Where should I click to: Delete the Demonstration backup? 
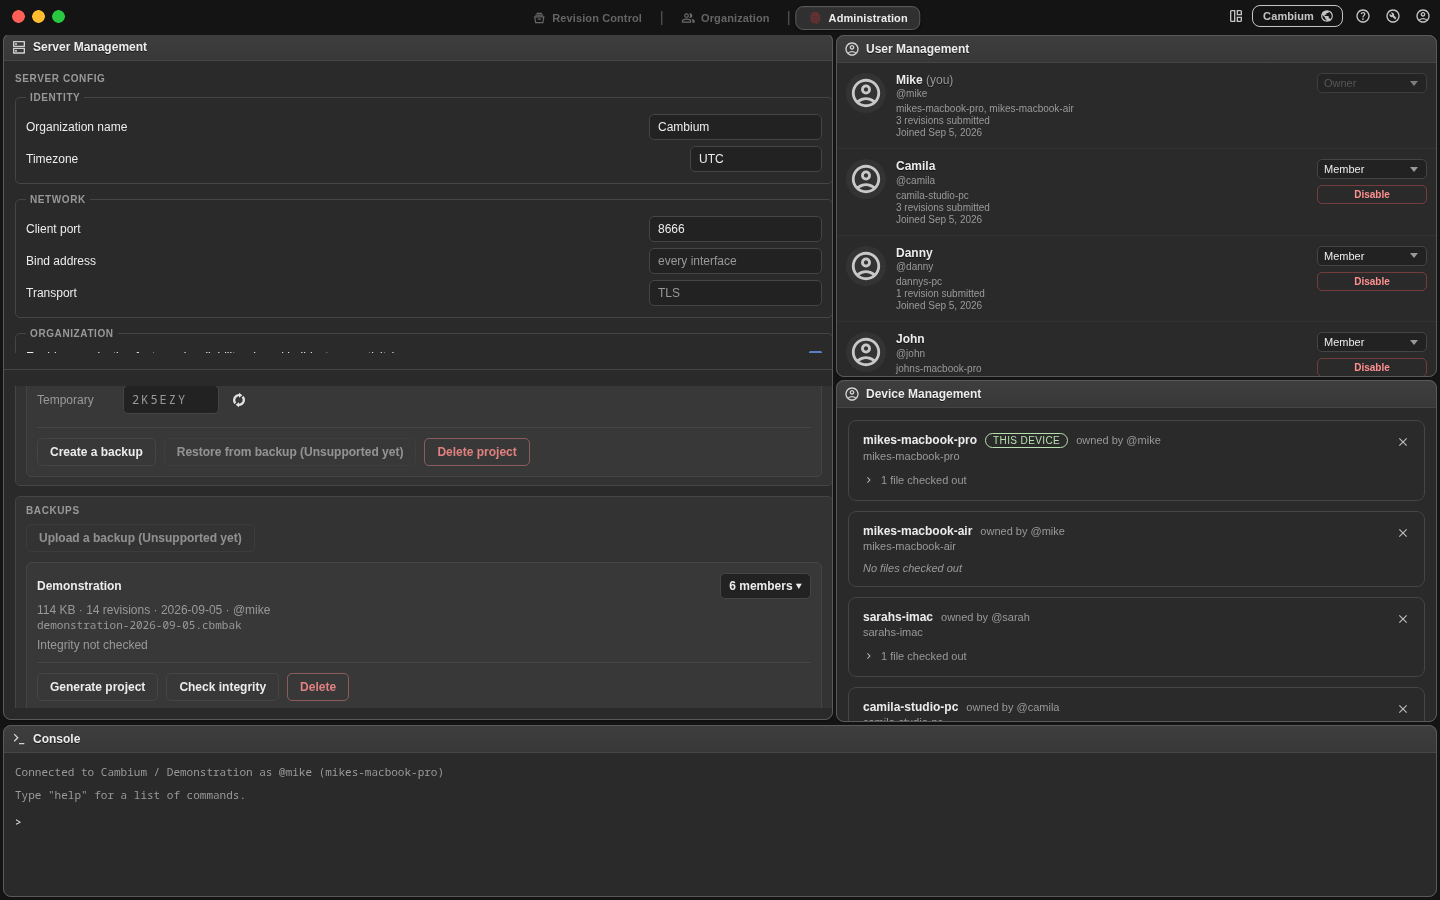(318, 687)
